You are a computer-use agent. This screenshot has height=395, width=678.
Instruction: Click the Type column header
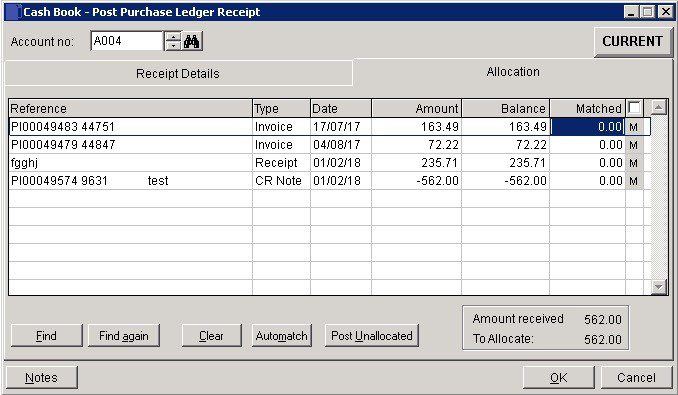pyautogui.click(x=281, y=108)
